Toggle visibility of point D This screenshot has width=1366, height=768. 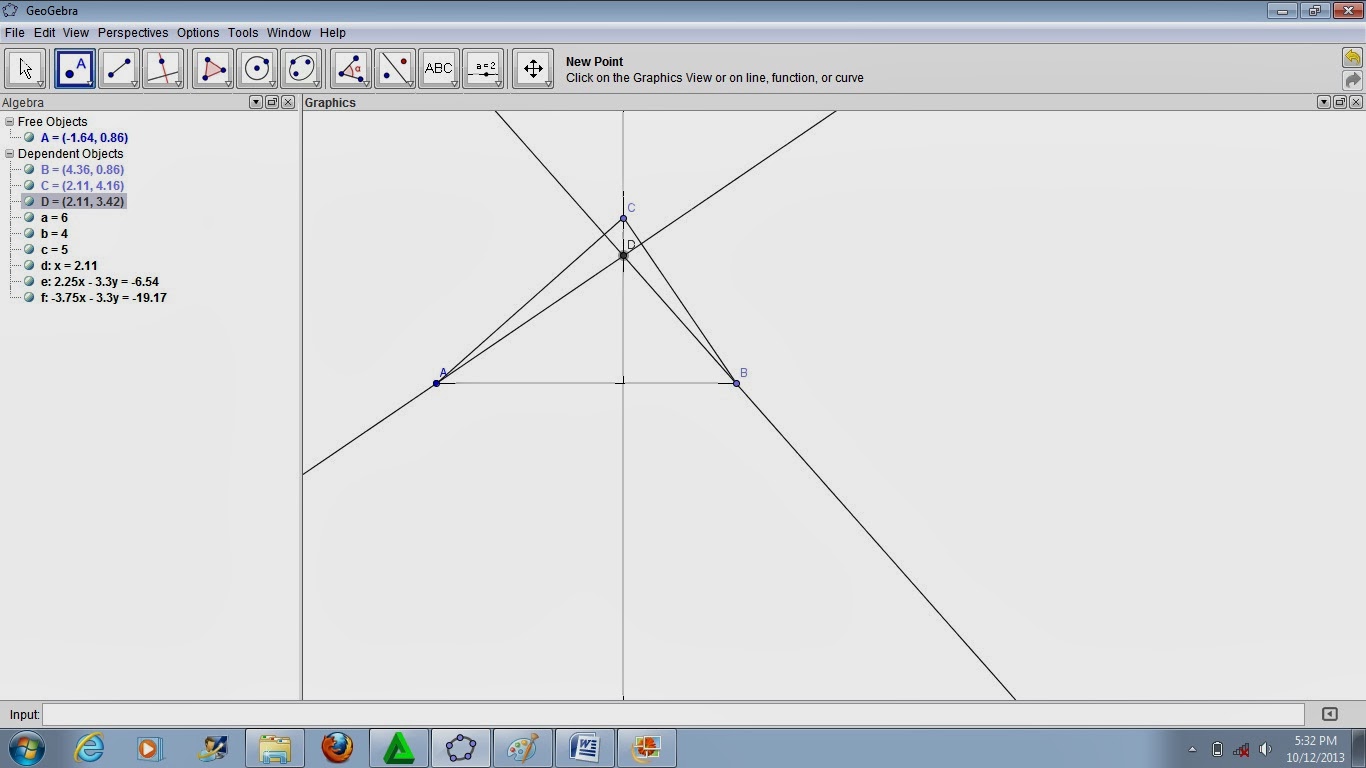[29, 201]
